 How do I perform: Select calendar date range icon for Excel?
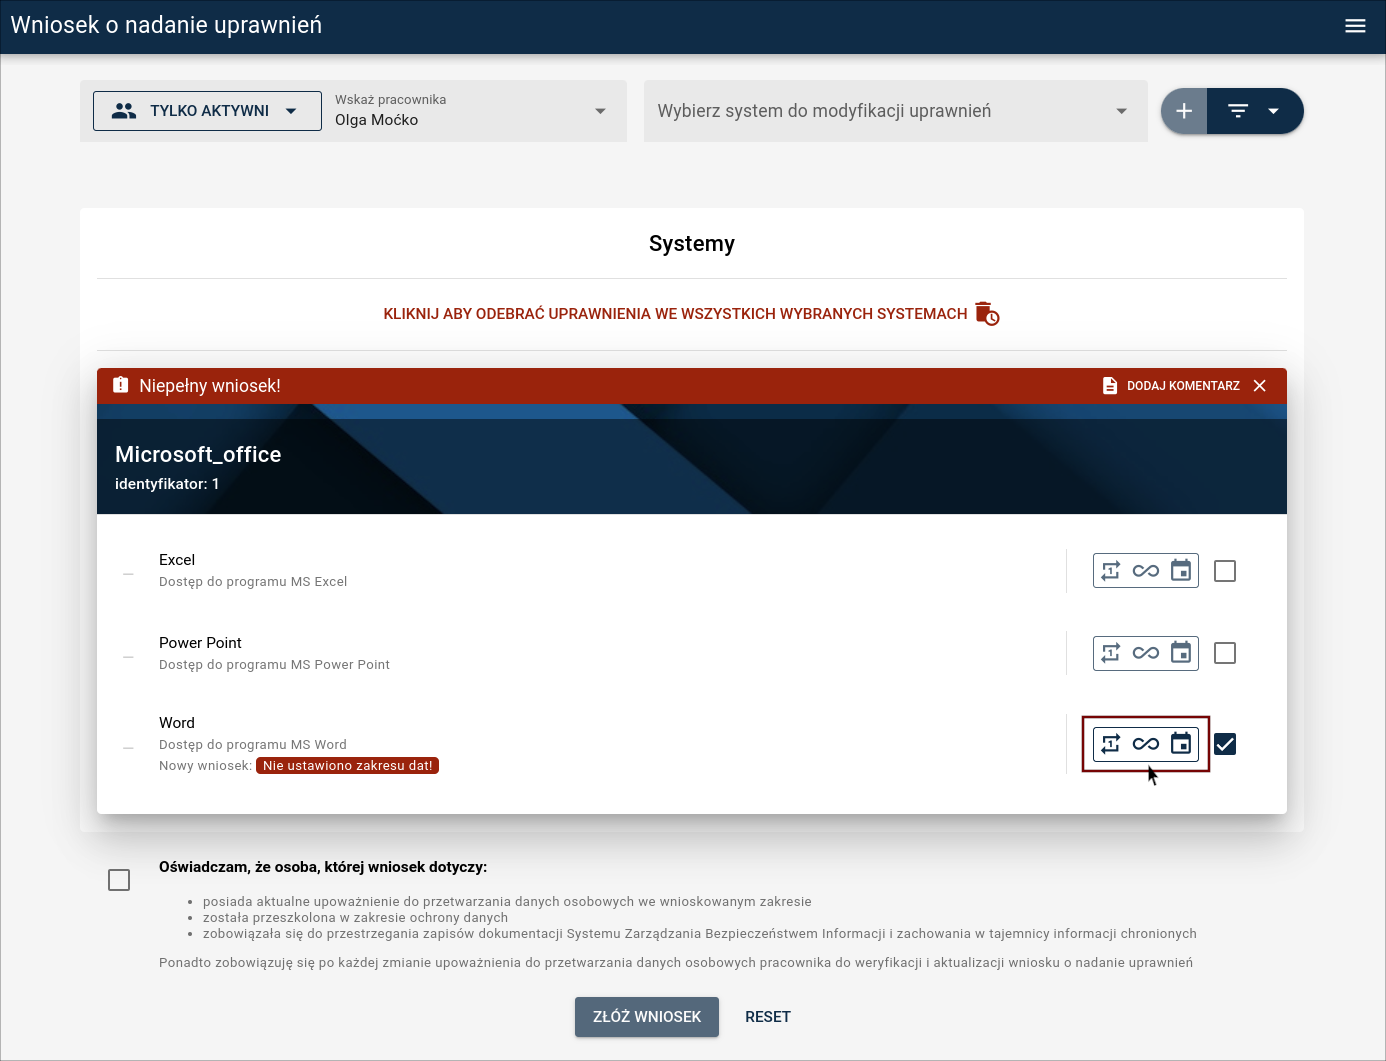pyautogui.click(x=1181, y=571)
